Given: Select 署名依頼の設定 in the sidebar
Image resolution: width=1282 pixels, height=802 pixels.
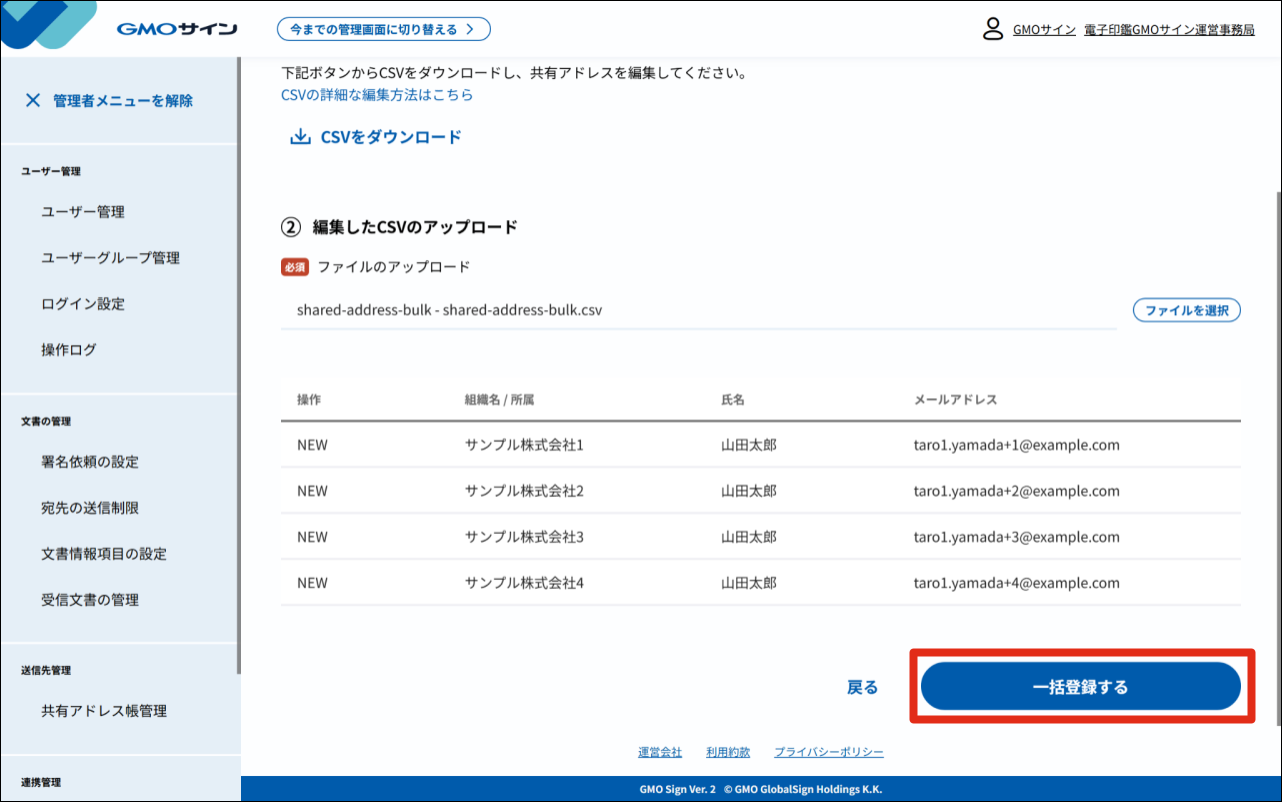Looking at the screenshot, I should click(90, 462).
